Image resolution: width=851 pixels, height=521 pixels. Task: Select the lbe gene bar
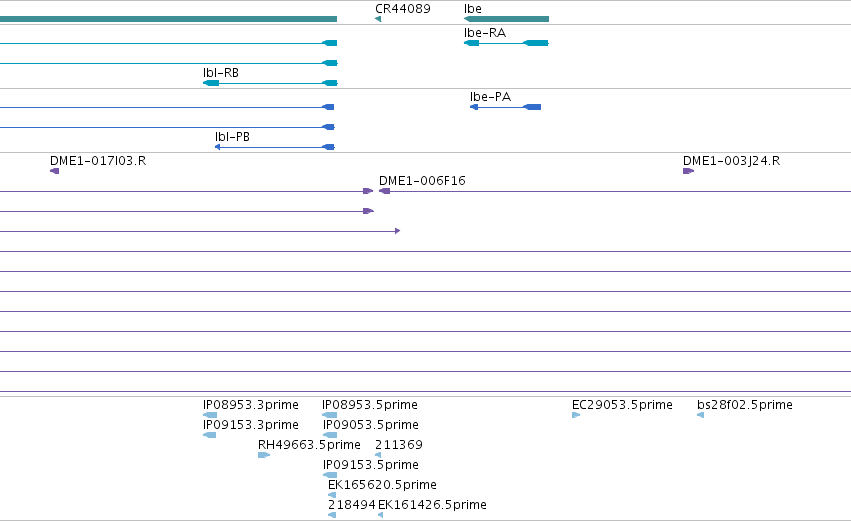(506, 19)
